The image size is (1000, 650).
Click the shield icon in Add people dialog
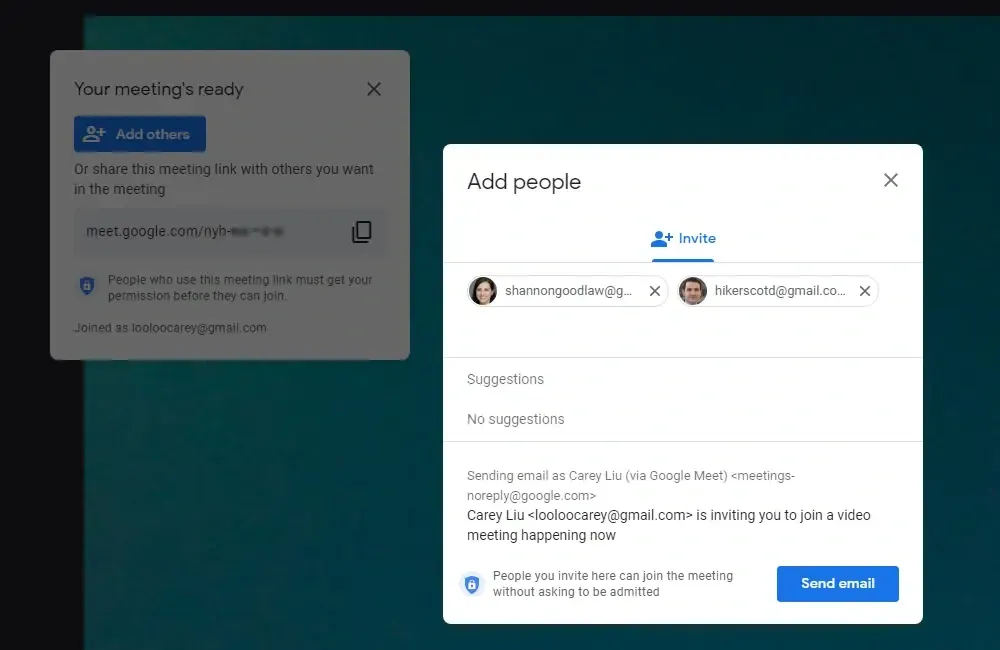pos(472,584)
